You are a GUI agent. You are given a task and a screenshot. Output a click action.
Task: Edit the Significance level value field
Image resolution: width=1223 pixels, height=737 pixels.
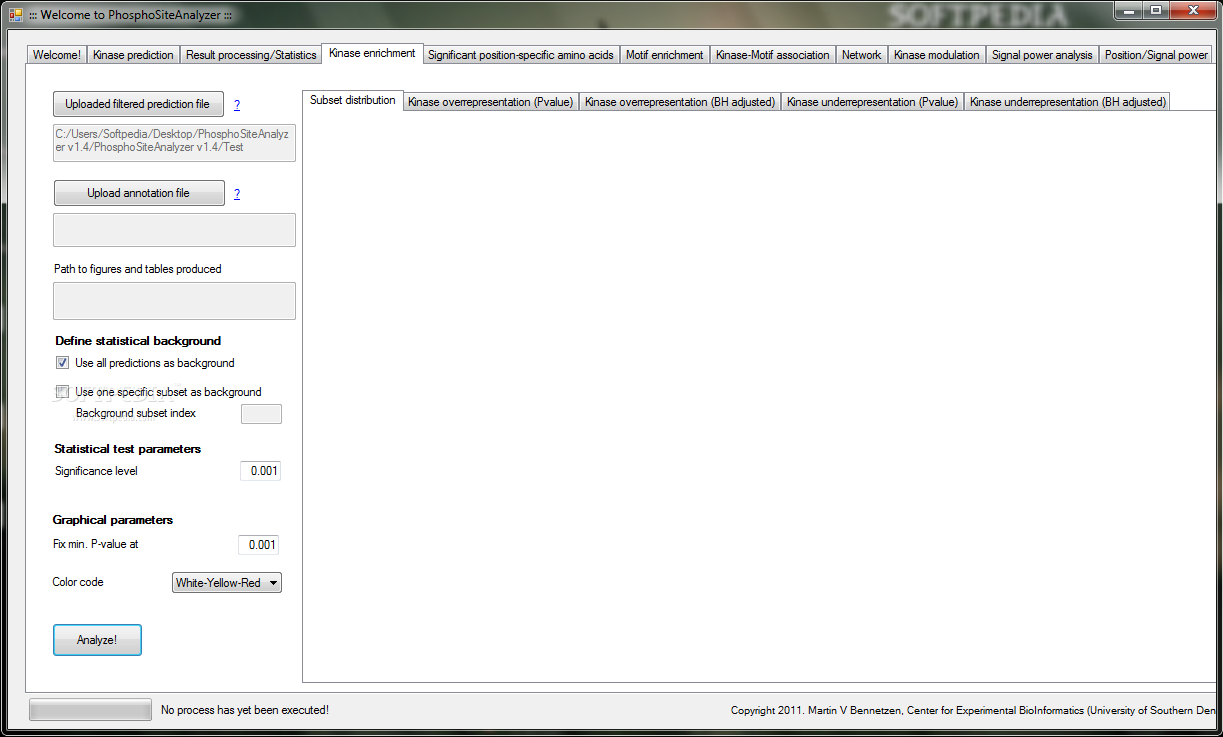pyautogui.click(x=260, y=471)
